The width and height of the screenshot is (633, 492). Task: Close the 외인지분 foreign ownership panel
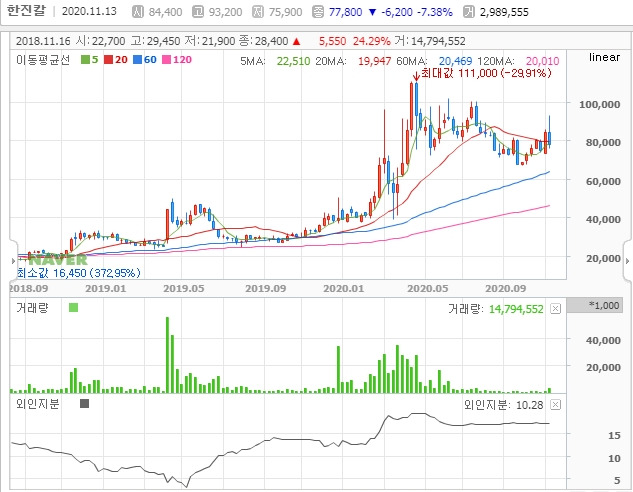click(x=556, y=404)
